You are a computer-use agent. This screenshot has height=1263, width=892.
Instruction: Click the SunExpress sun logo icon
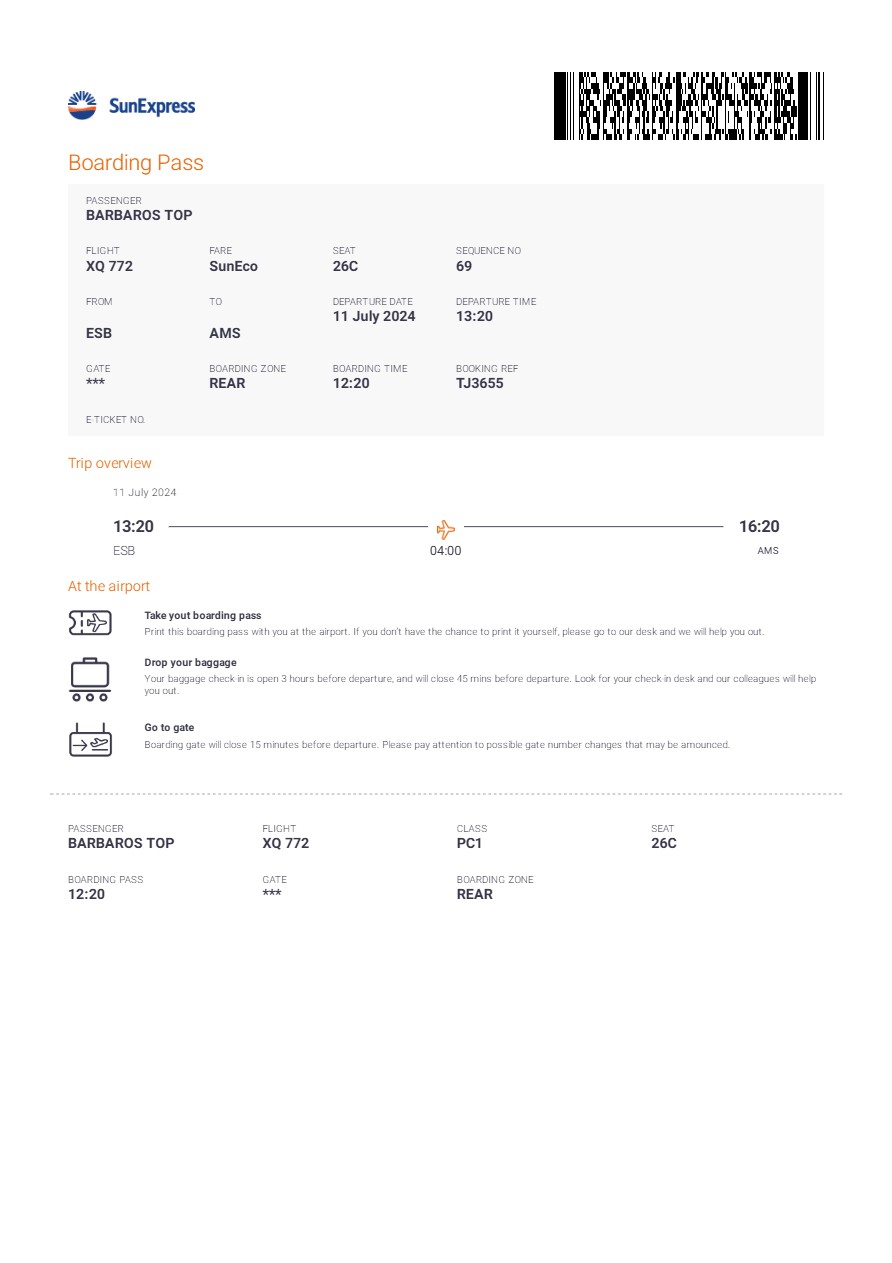(82, 106)
